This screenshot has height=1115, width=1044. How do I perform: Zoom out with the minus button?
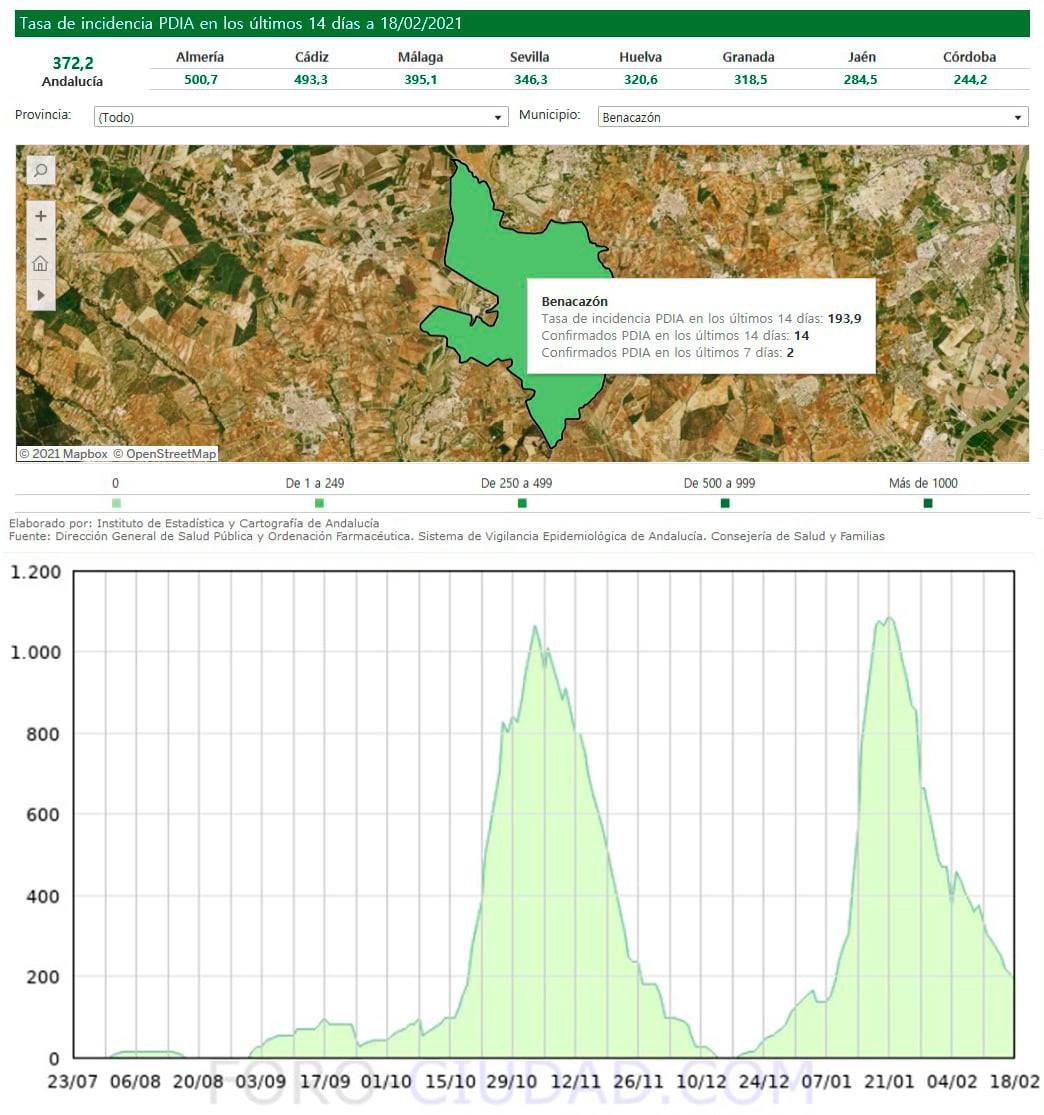tap(41, 239)
